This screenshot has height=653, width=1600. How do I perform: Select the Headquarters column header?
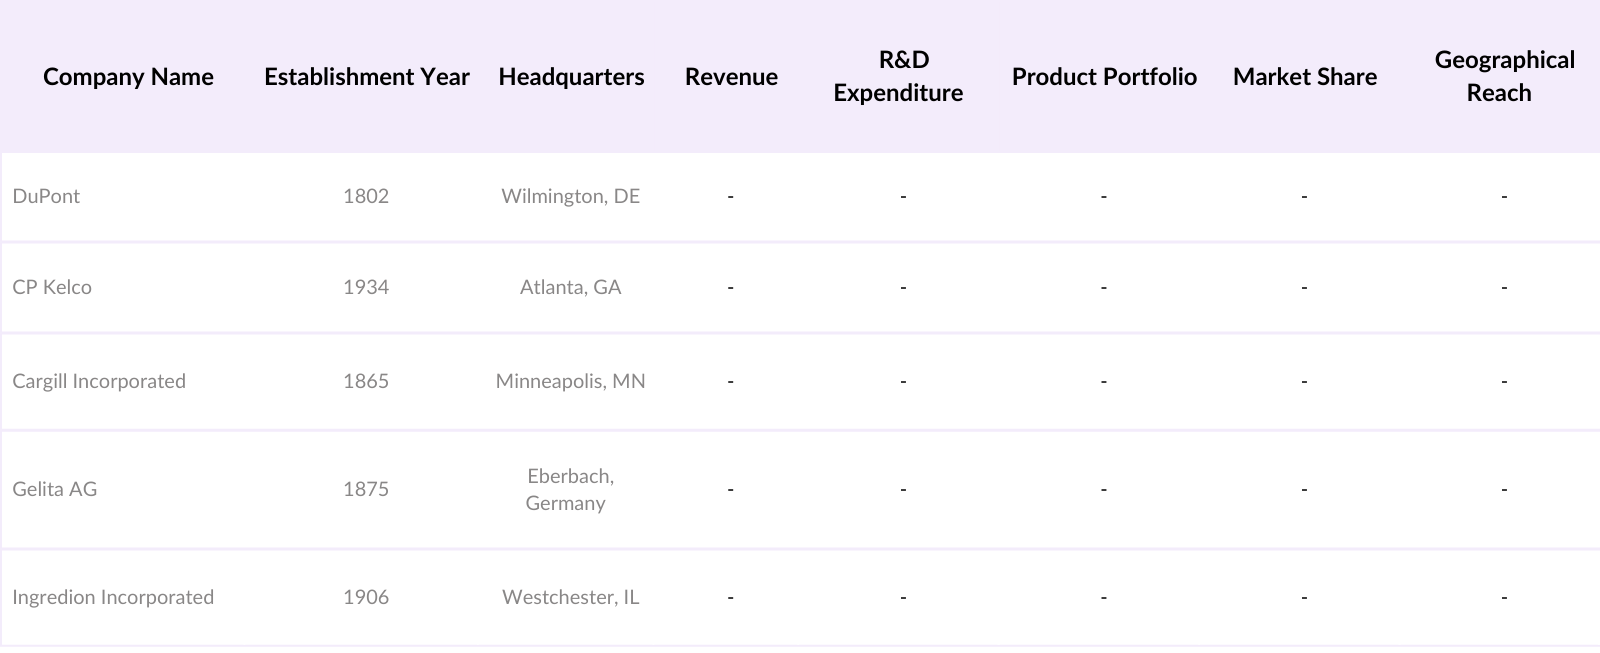tap(571, 77)
